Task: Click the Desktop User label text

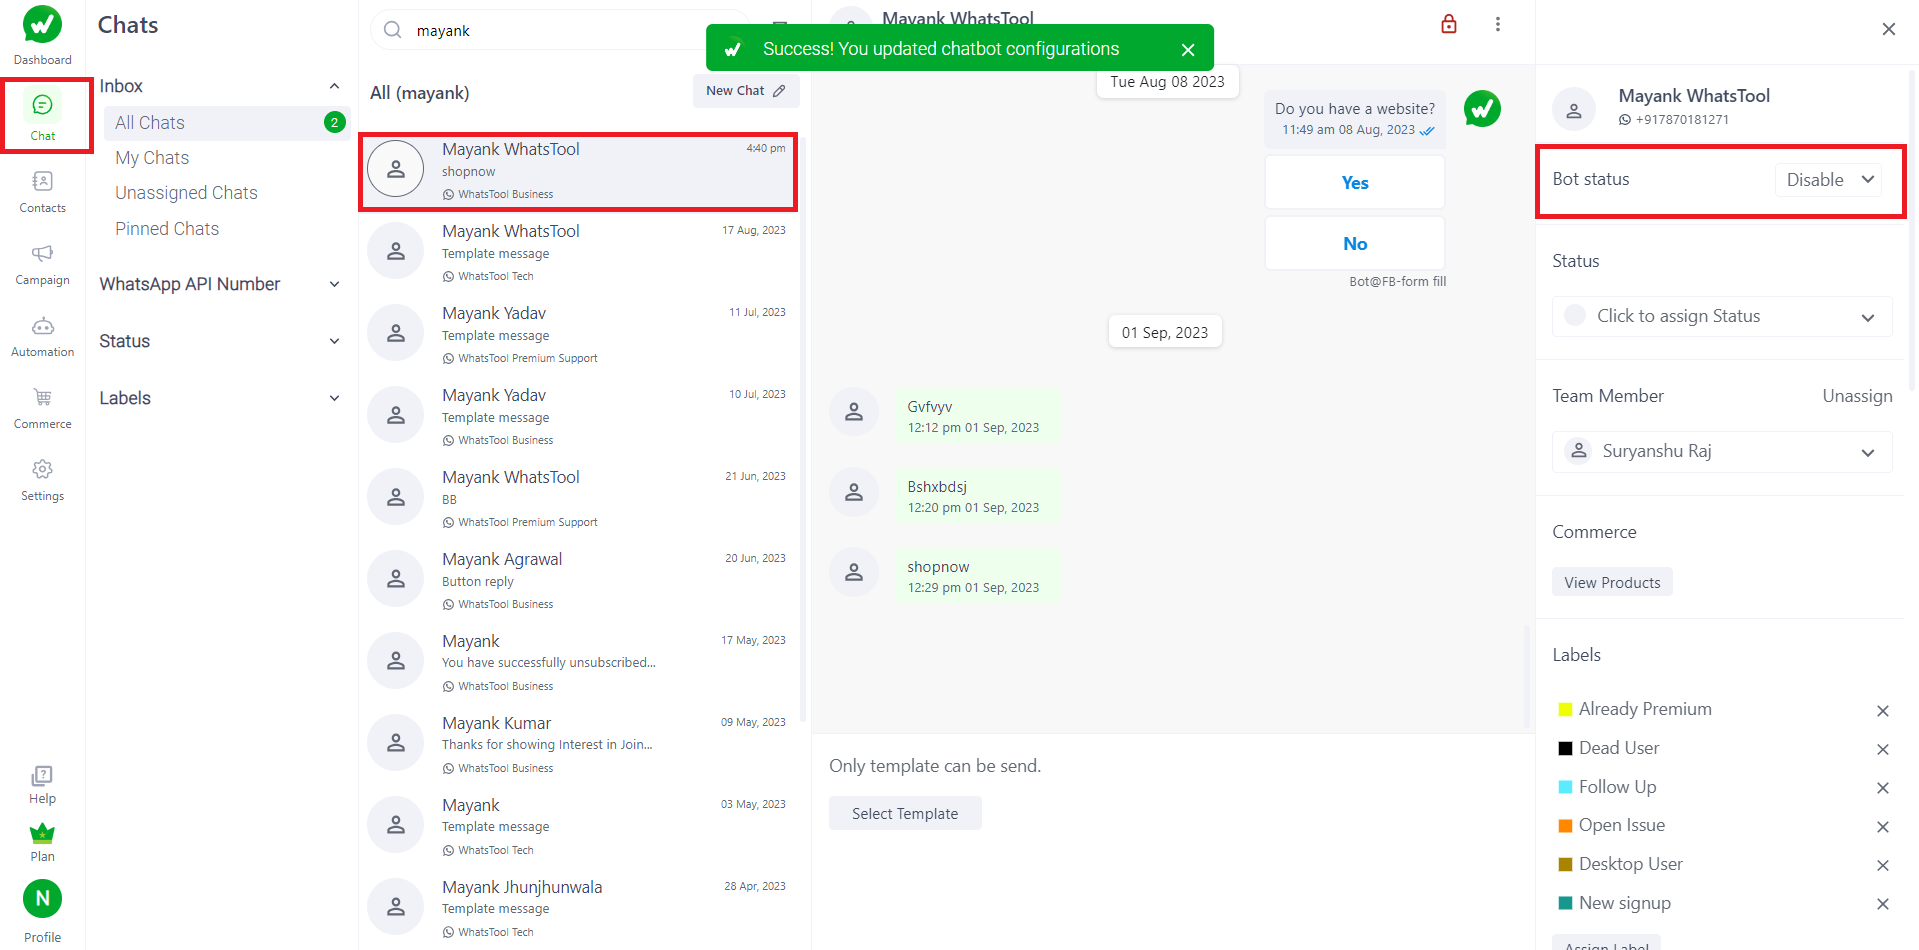Action: tap(1630, 864)
